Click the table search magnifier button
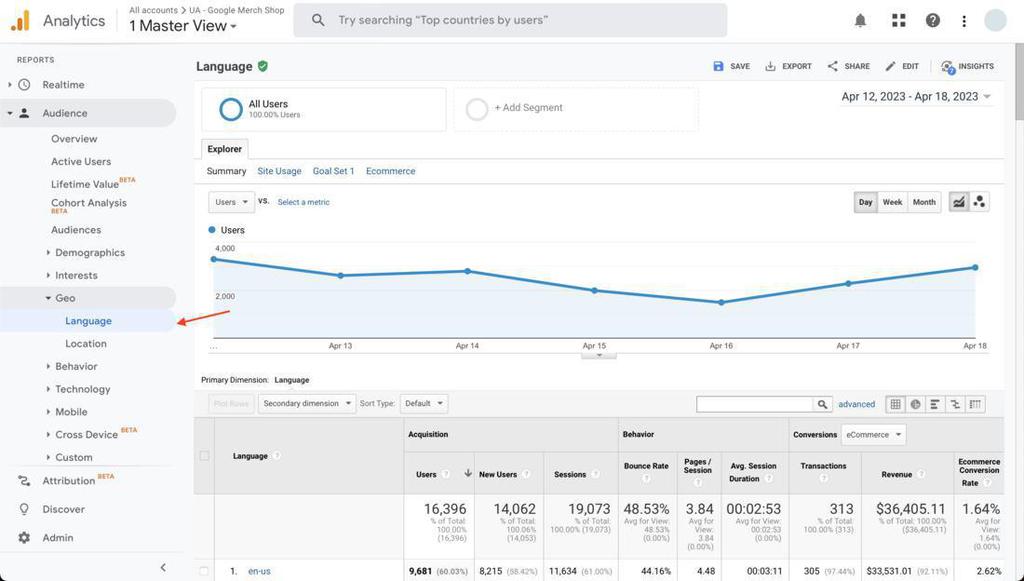 [x=823, y=404]
